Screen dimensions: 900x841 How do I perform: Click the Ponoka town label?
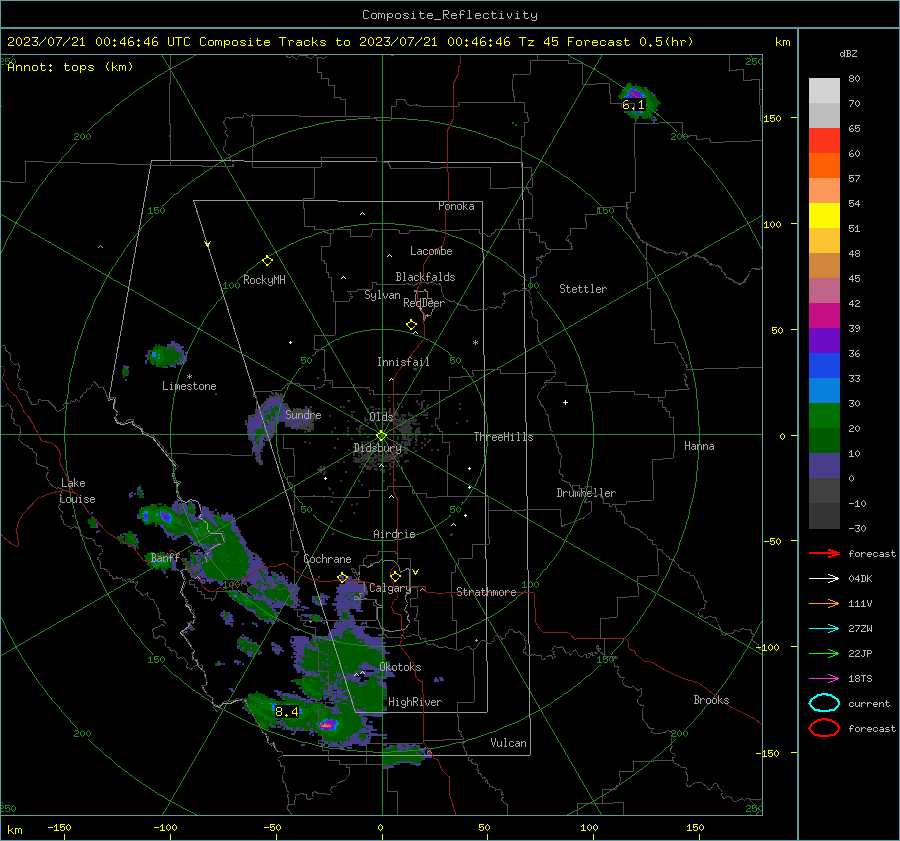point(456,206)
